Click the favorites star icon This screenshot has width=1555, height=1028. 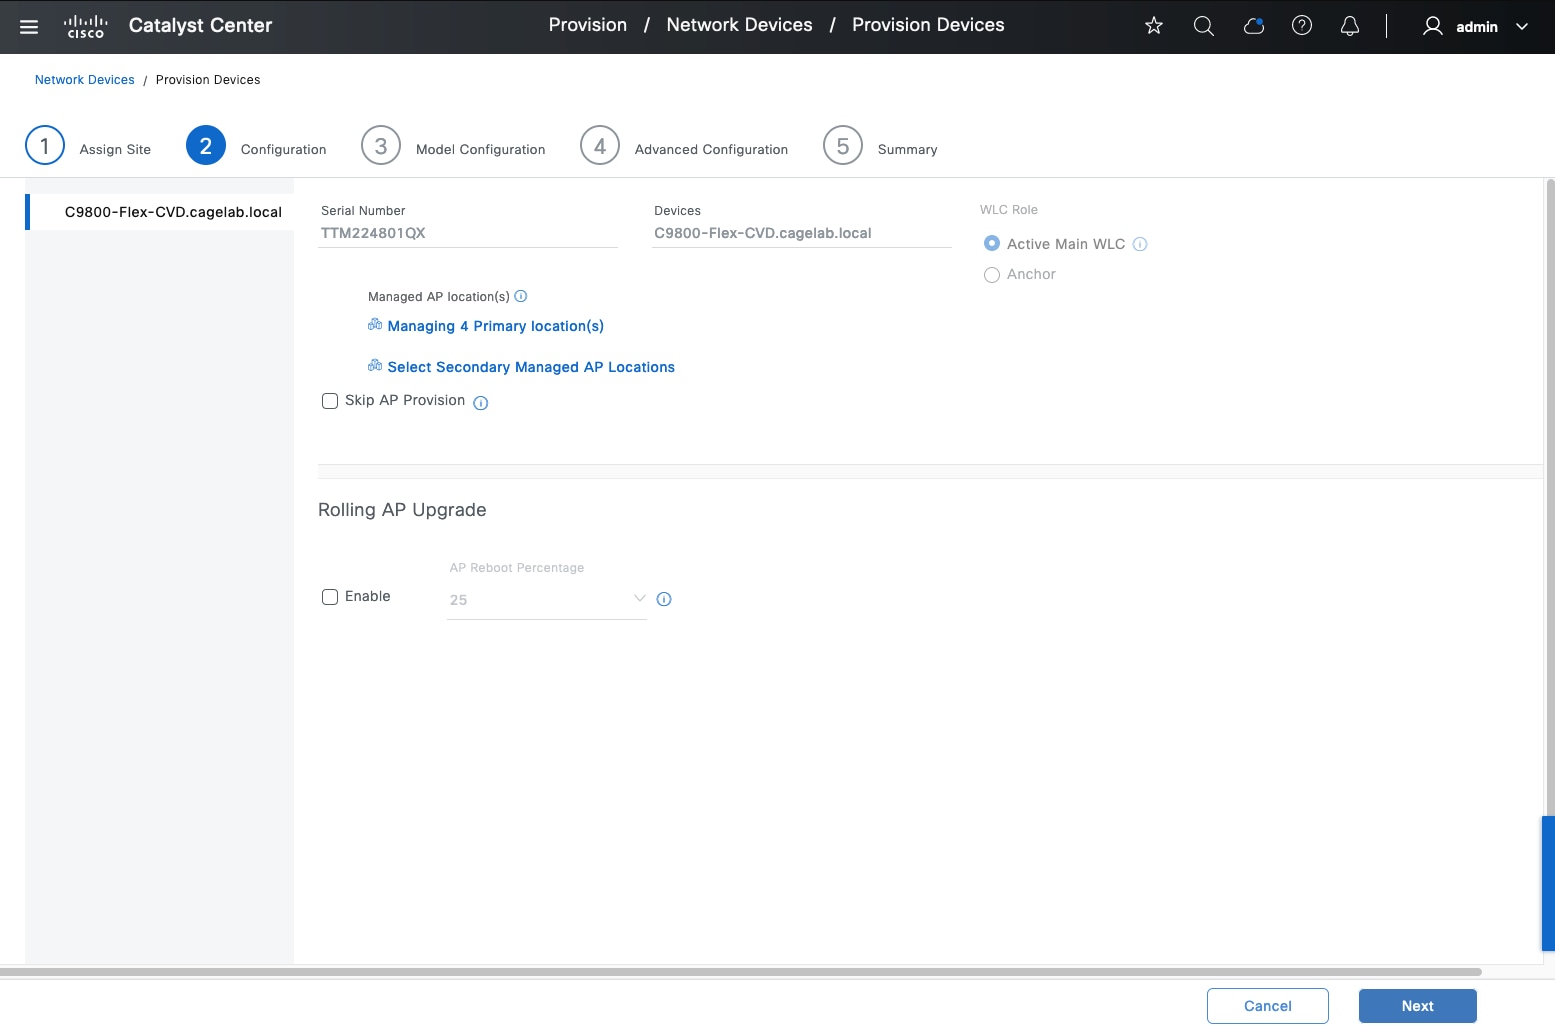pos(1154,26)
